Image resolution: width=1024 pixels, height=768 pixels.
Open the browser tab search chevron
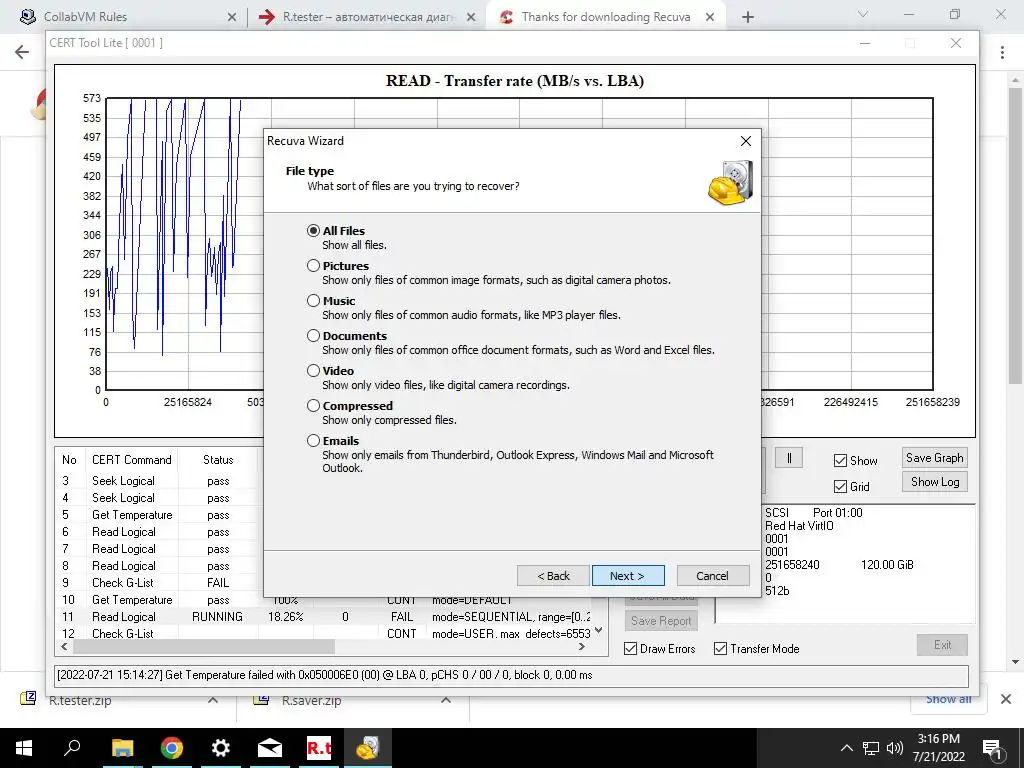click(863, 14)
